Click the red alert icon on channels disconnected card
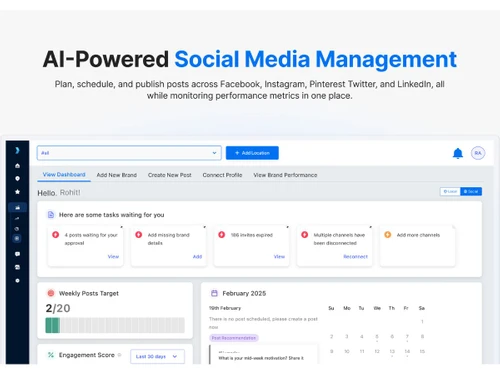 305,235
